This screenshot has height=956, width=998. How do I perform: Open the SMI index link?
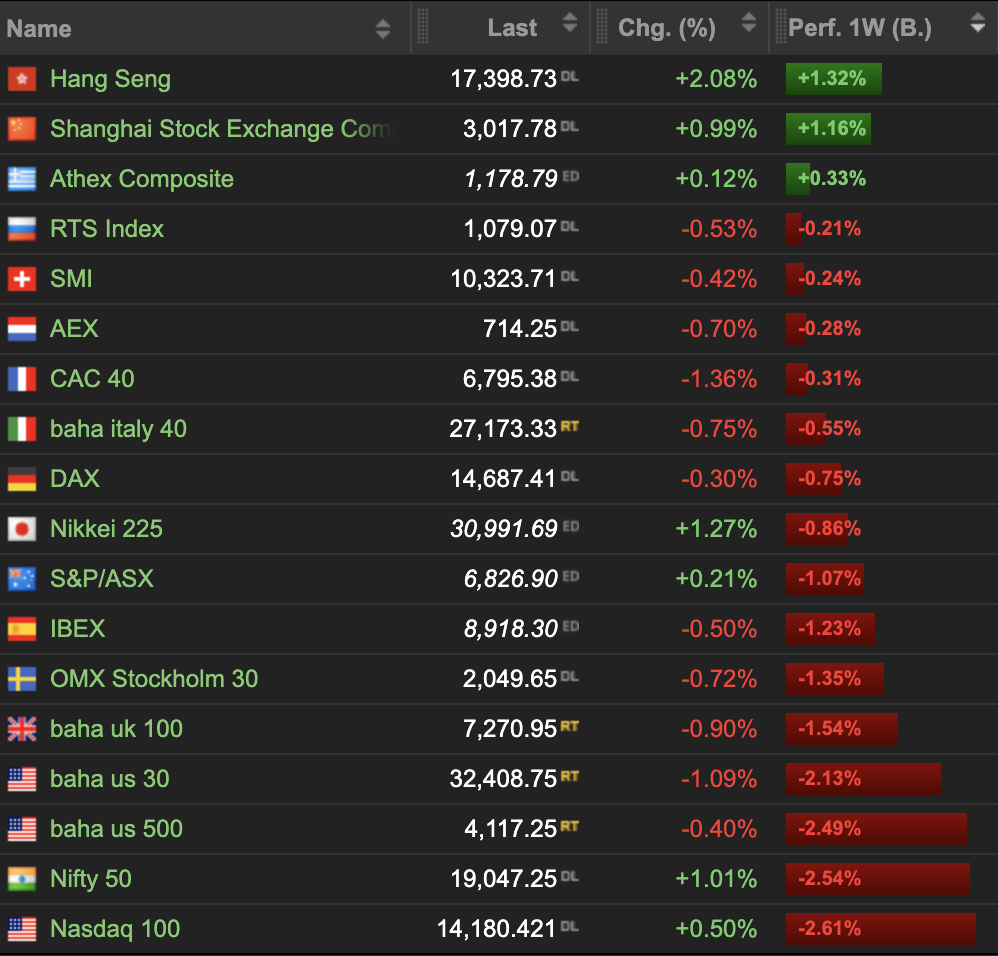[71, 279]
